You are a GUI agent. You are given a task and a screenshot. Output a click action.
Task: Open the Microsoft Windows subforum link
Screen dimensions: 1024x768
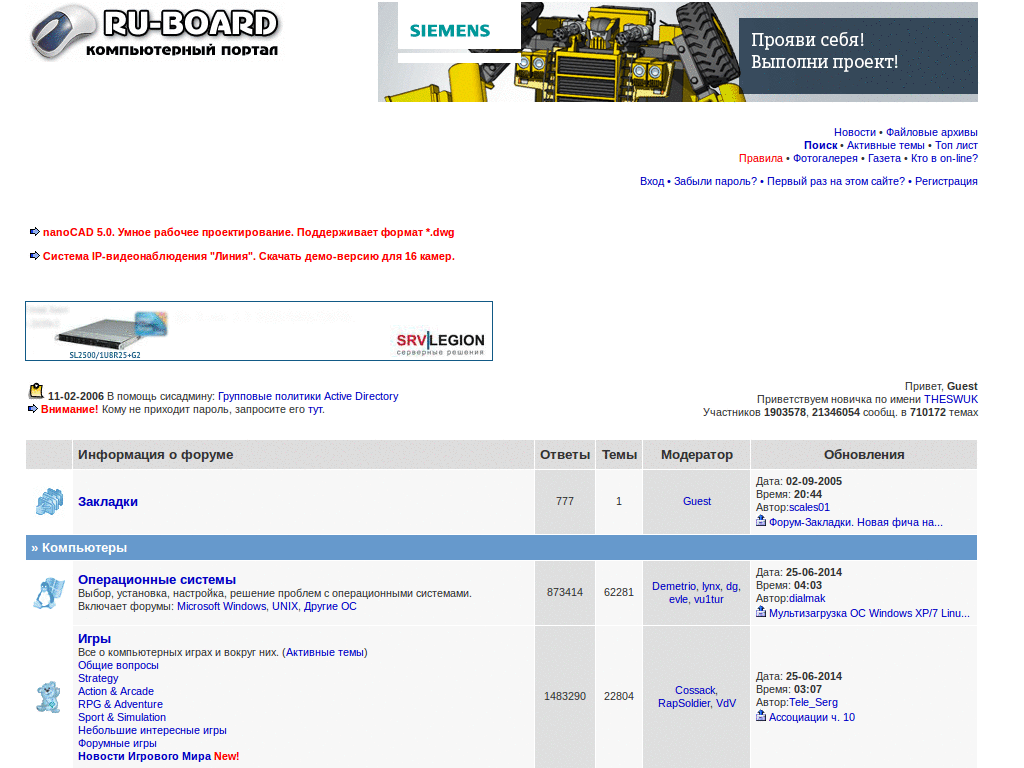(222, 606)
